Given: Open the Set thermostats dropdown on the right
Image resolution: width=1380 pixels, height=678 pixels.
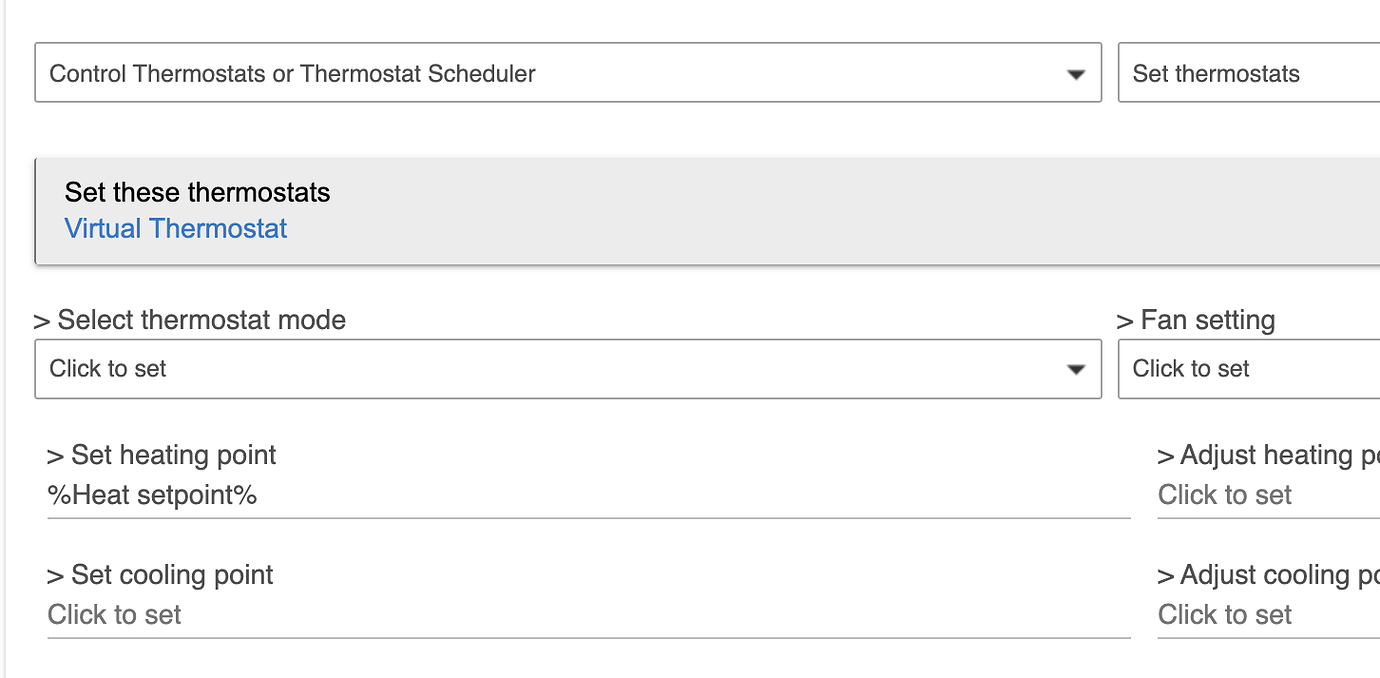Looking at the screenshot, I should pos(1250,72).
